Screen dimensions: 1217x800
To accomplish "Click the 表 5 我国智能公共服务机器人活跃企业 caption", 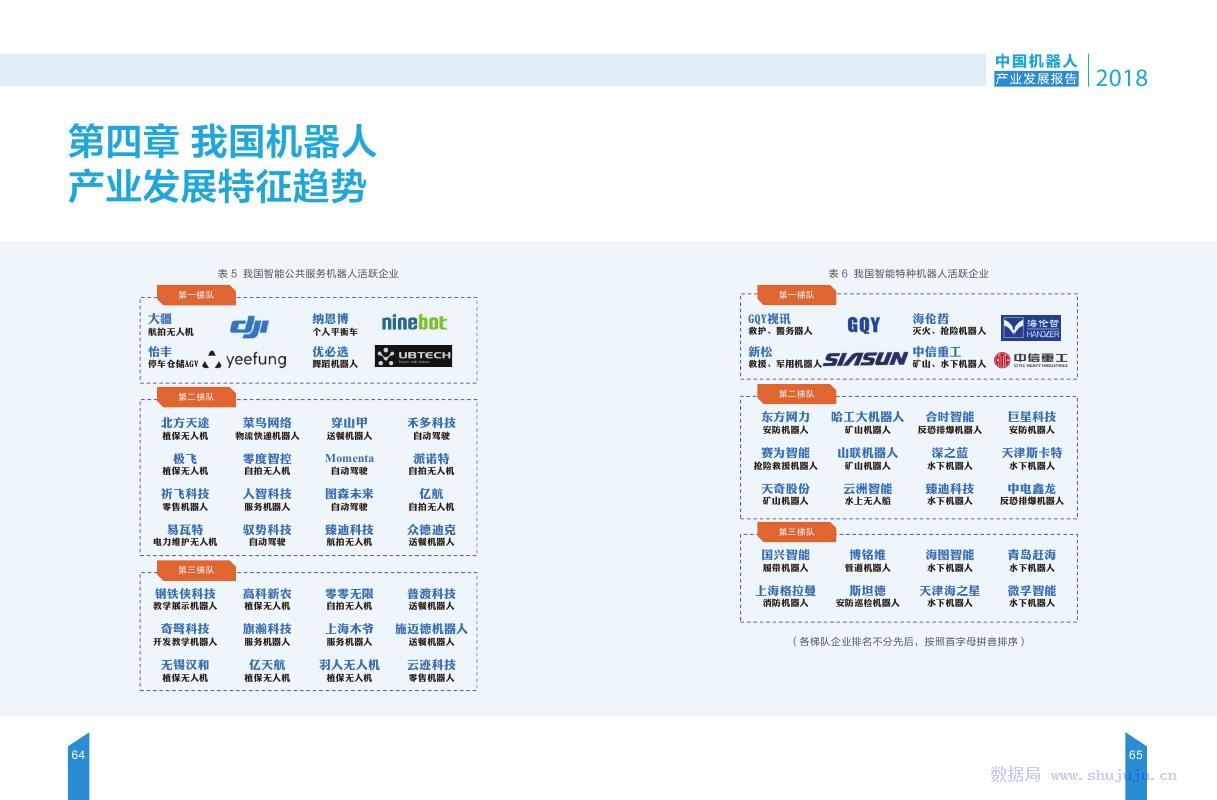I will (308, 273).
